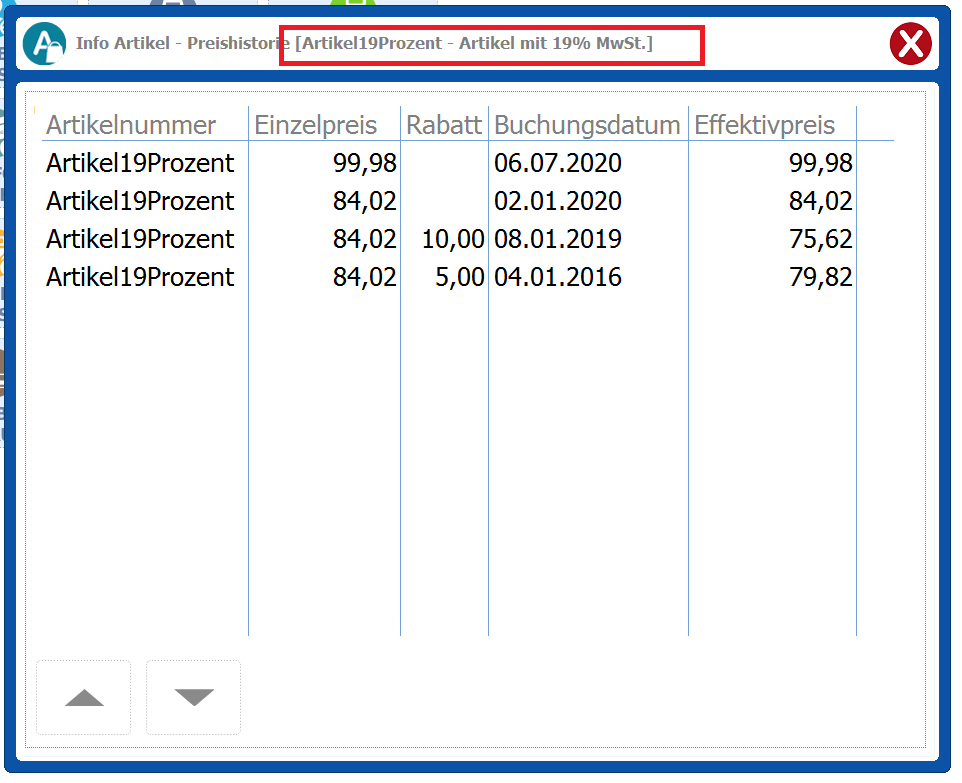The width and height of the screenshot is (962, 783).
Task: Click the scroll up arrow button
Action: (84, 698)
